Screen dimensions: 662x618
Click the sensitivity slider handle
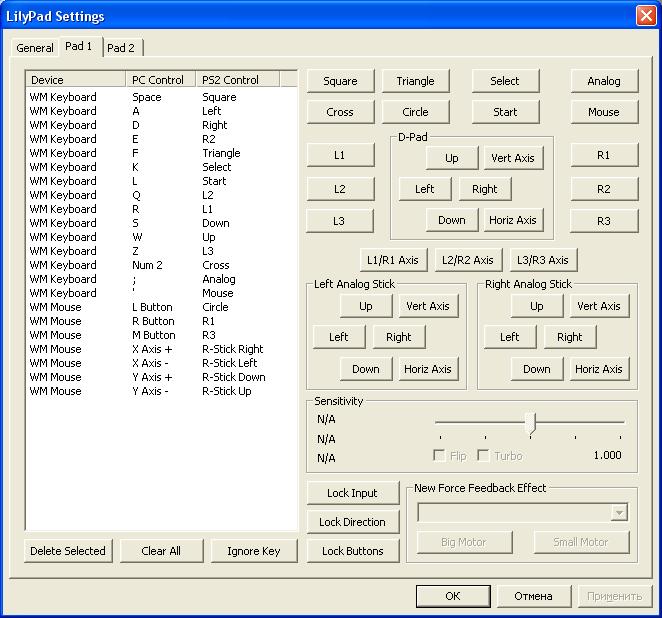pyautogui.click(x=530, y=422)
